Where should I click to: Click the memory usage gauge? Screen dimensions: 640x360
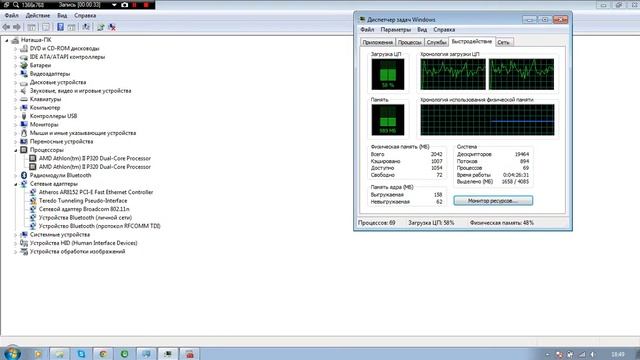click(388, 120)
